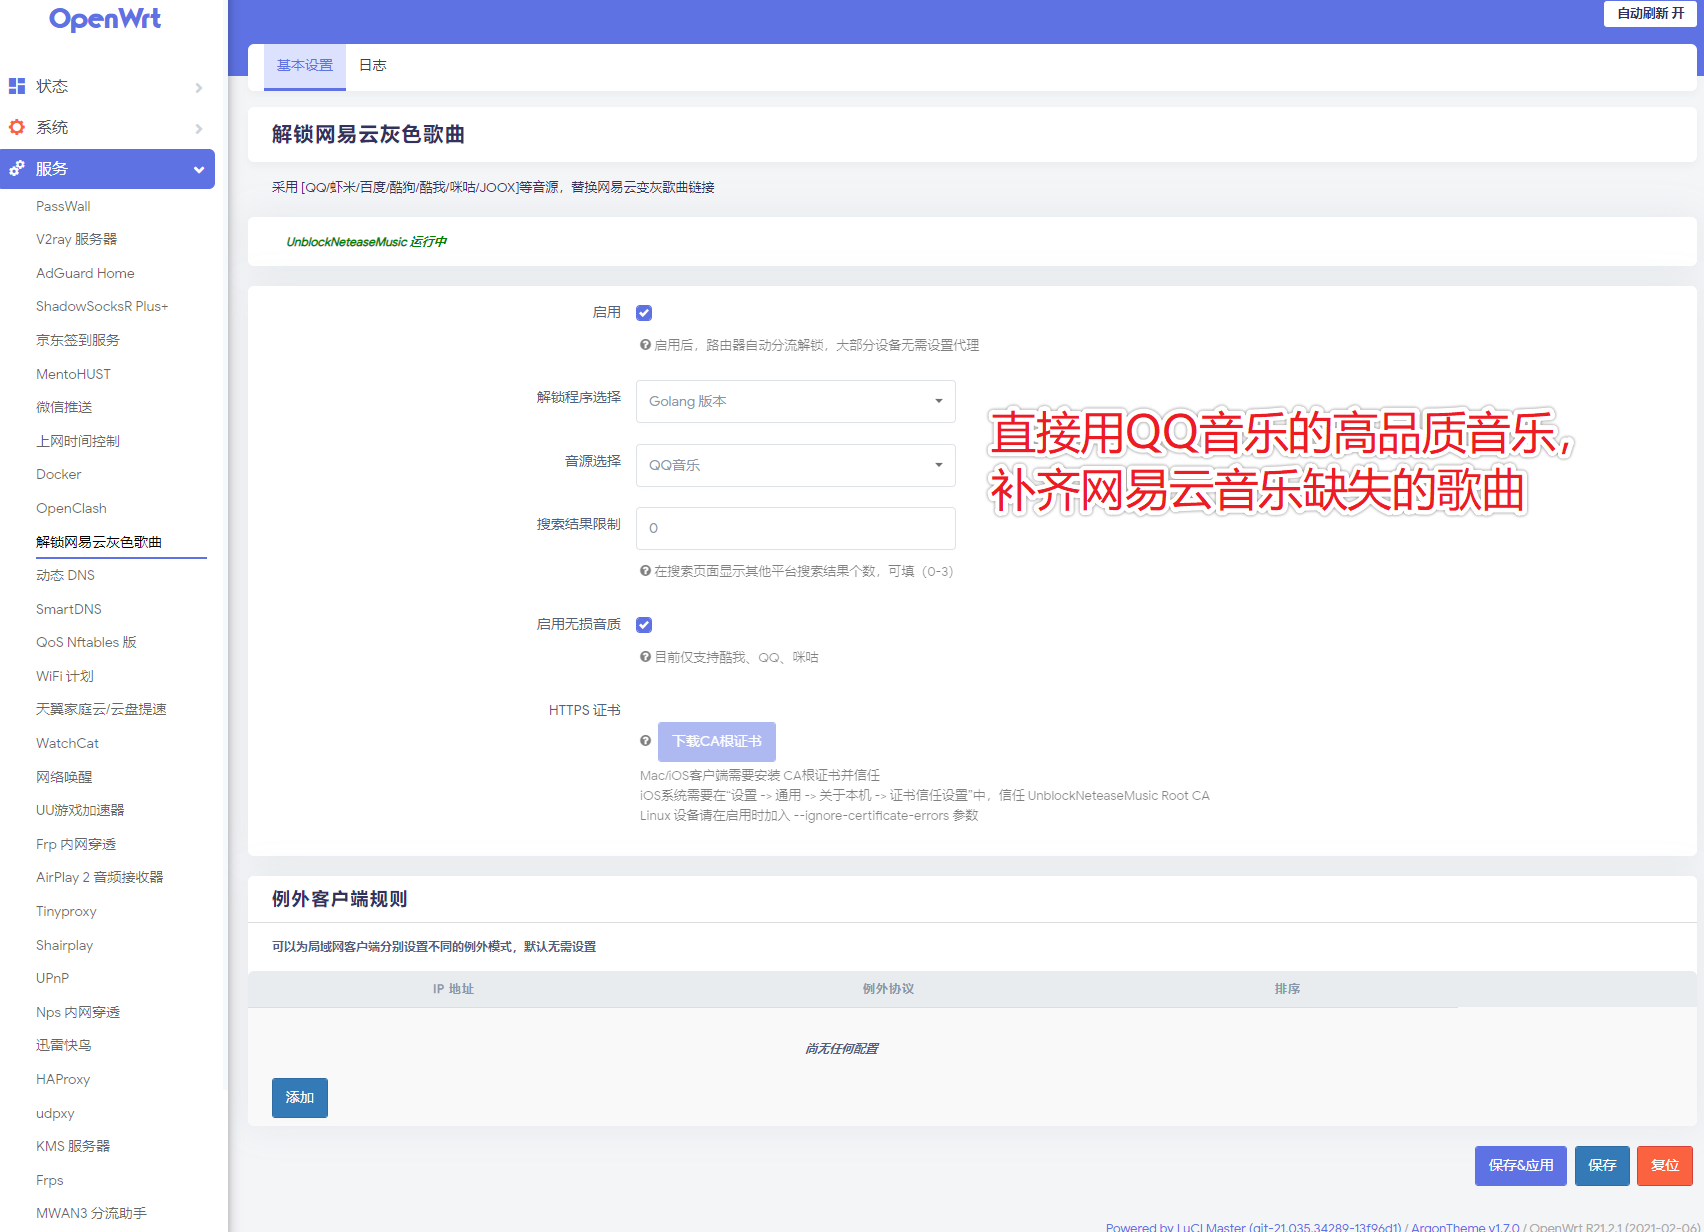Open udpxy menu entry
Image resolution: width=1704 pixels, height=1232 pixels.
55,1113
